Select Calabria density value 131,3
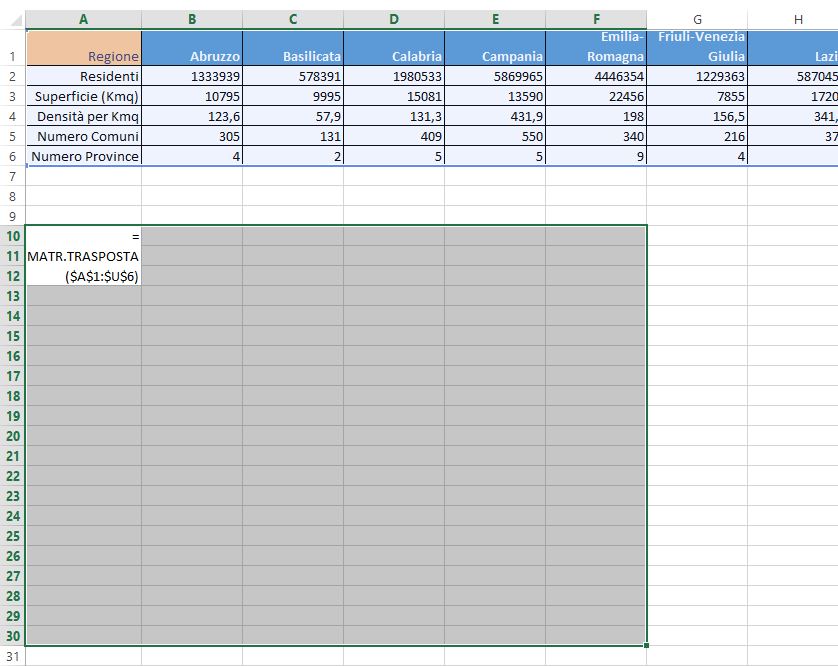This screenshot has height=666, width=838. tap(393, 116)
